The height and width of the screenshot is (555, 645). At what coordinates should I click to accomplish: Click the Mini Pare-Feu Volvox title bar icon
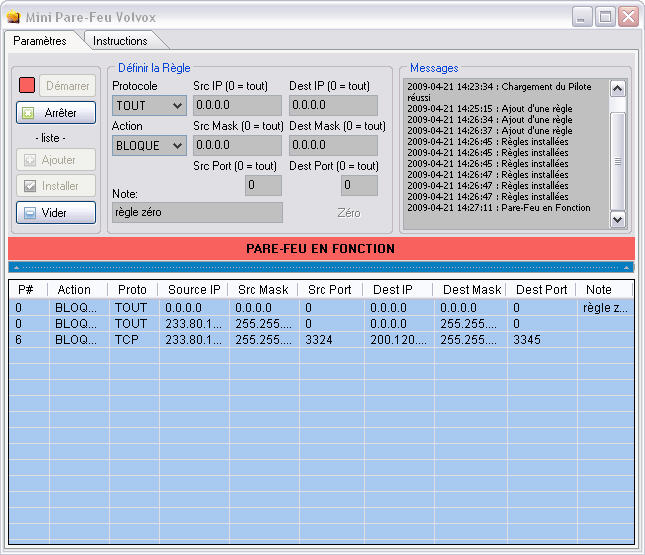(13, 17)
